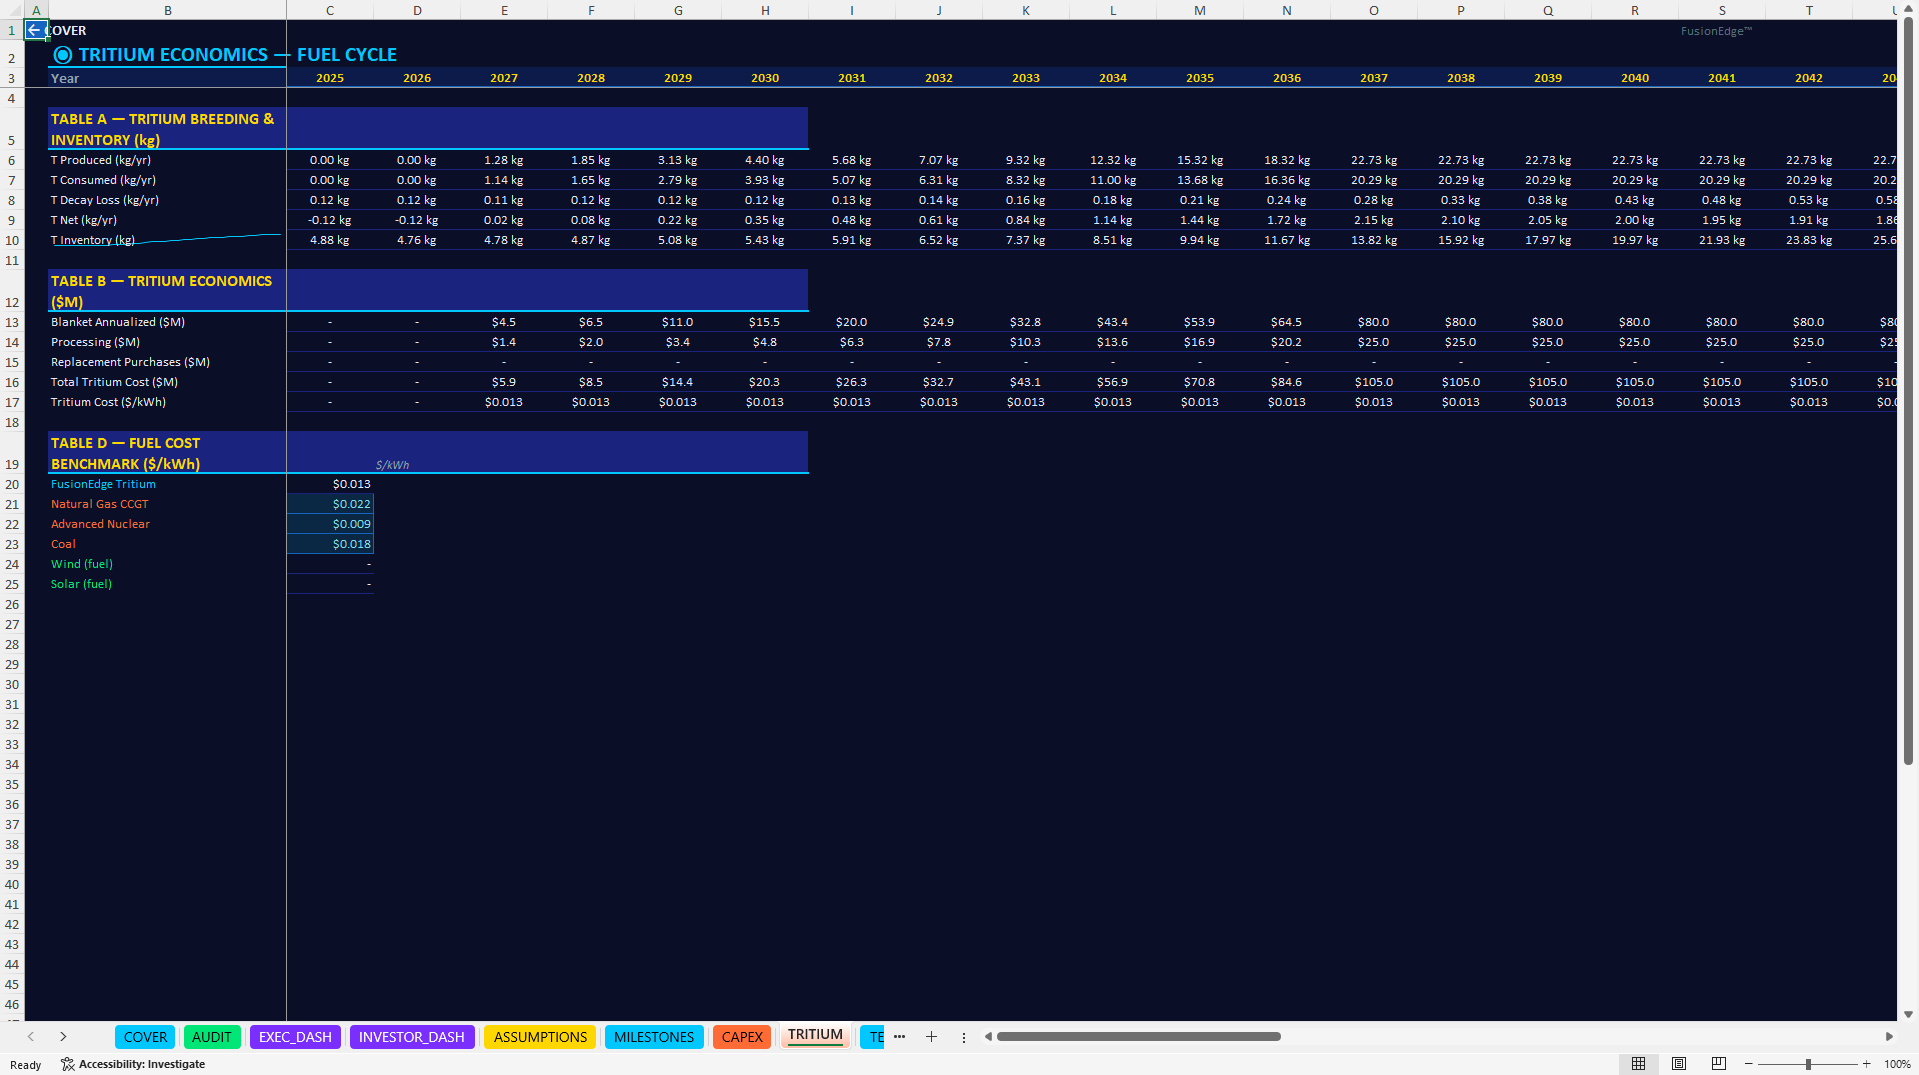Show hidden sheet tabs via ellipsis
The height and width of the screenshot is (1075, 1919).
coord(899,1037)
